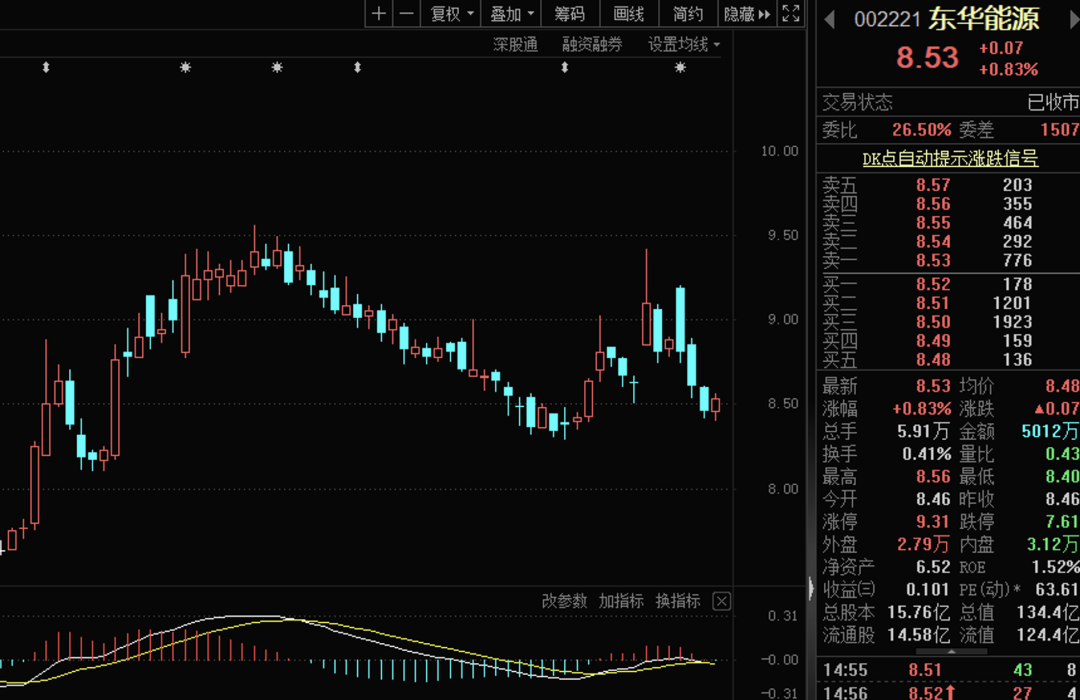
Task: Zoom out chart with minus icon
Action: point(407,14)
